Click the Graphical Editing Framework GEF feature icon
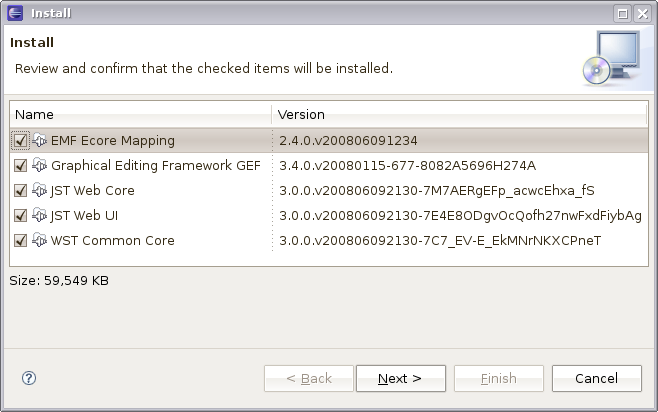Screen dimensions: 658x412 (x=40, y=166)
